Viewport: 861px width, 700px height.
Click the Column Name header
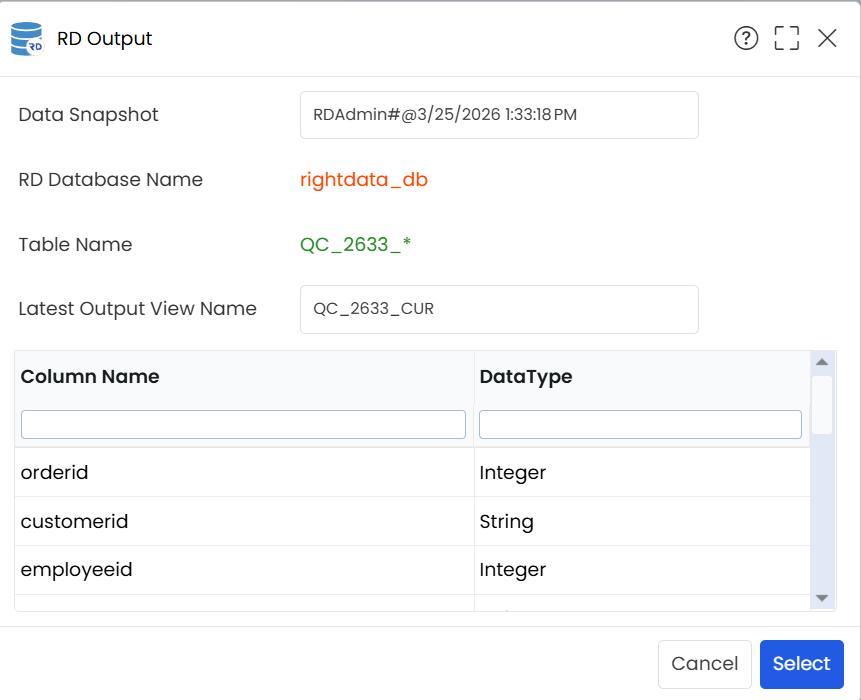click(x=90, y=377)
